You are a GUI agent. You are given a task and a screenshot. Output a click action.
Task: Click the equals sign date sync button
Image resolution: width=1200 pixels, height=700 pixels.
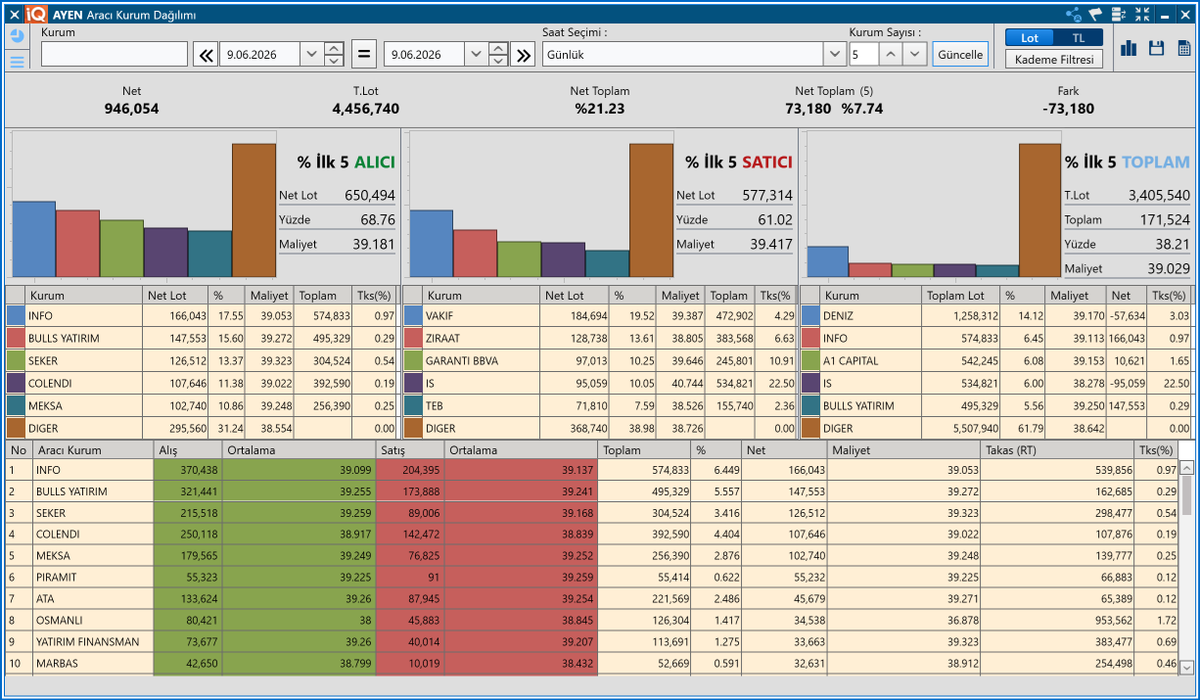point(364,54)
